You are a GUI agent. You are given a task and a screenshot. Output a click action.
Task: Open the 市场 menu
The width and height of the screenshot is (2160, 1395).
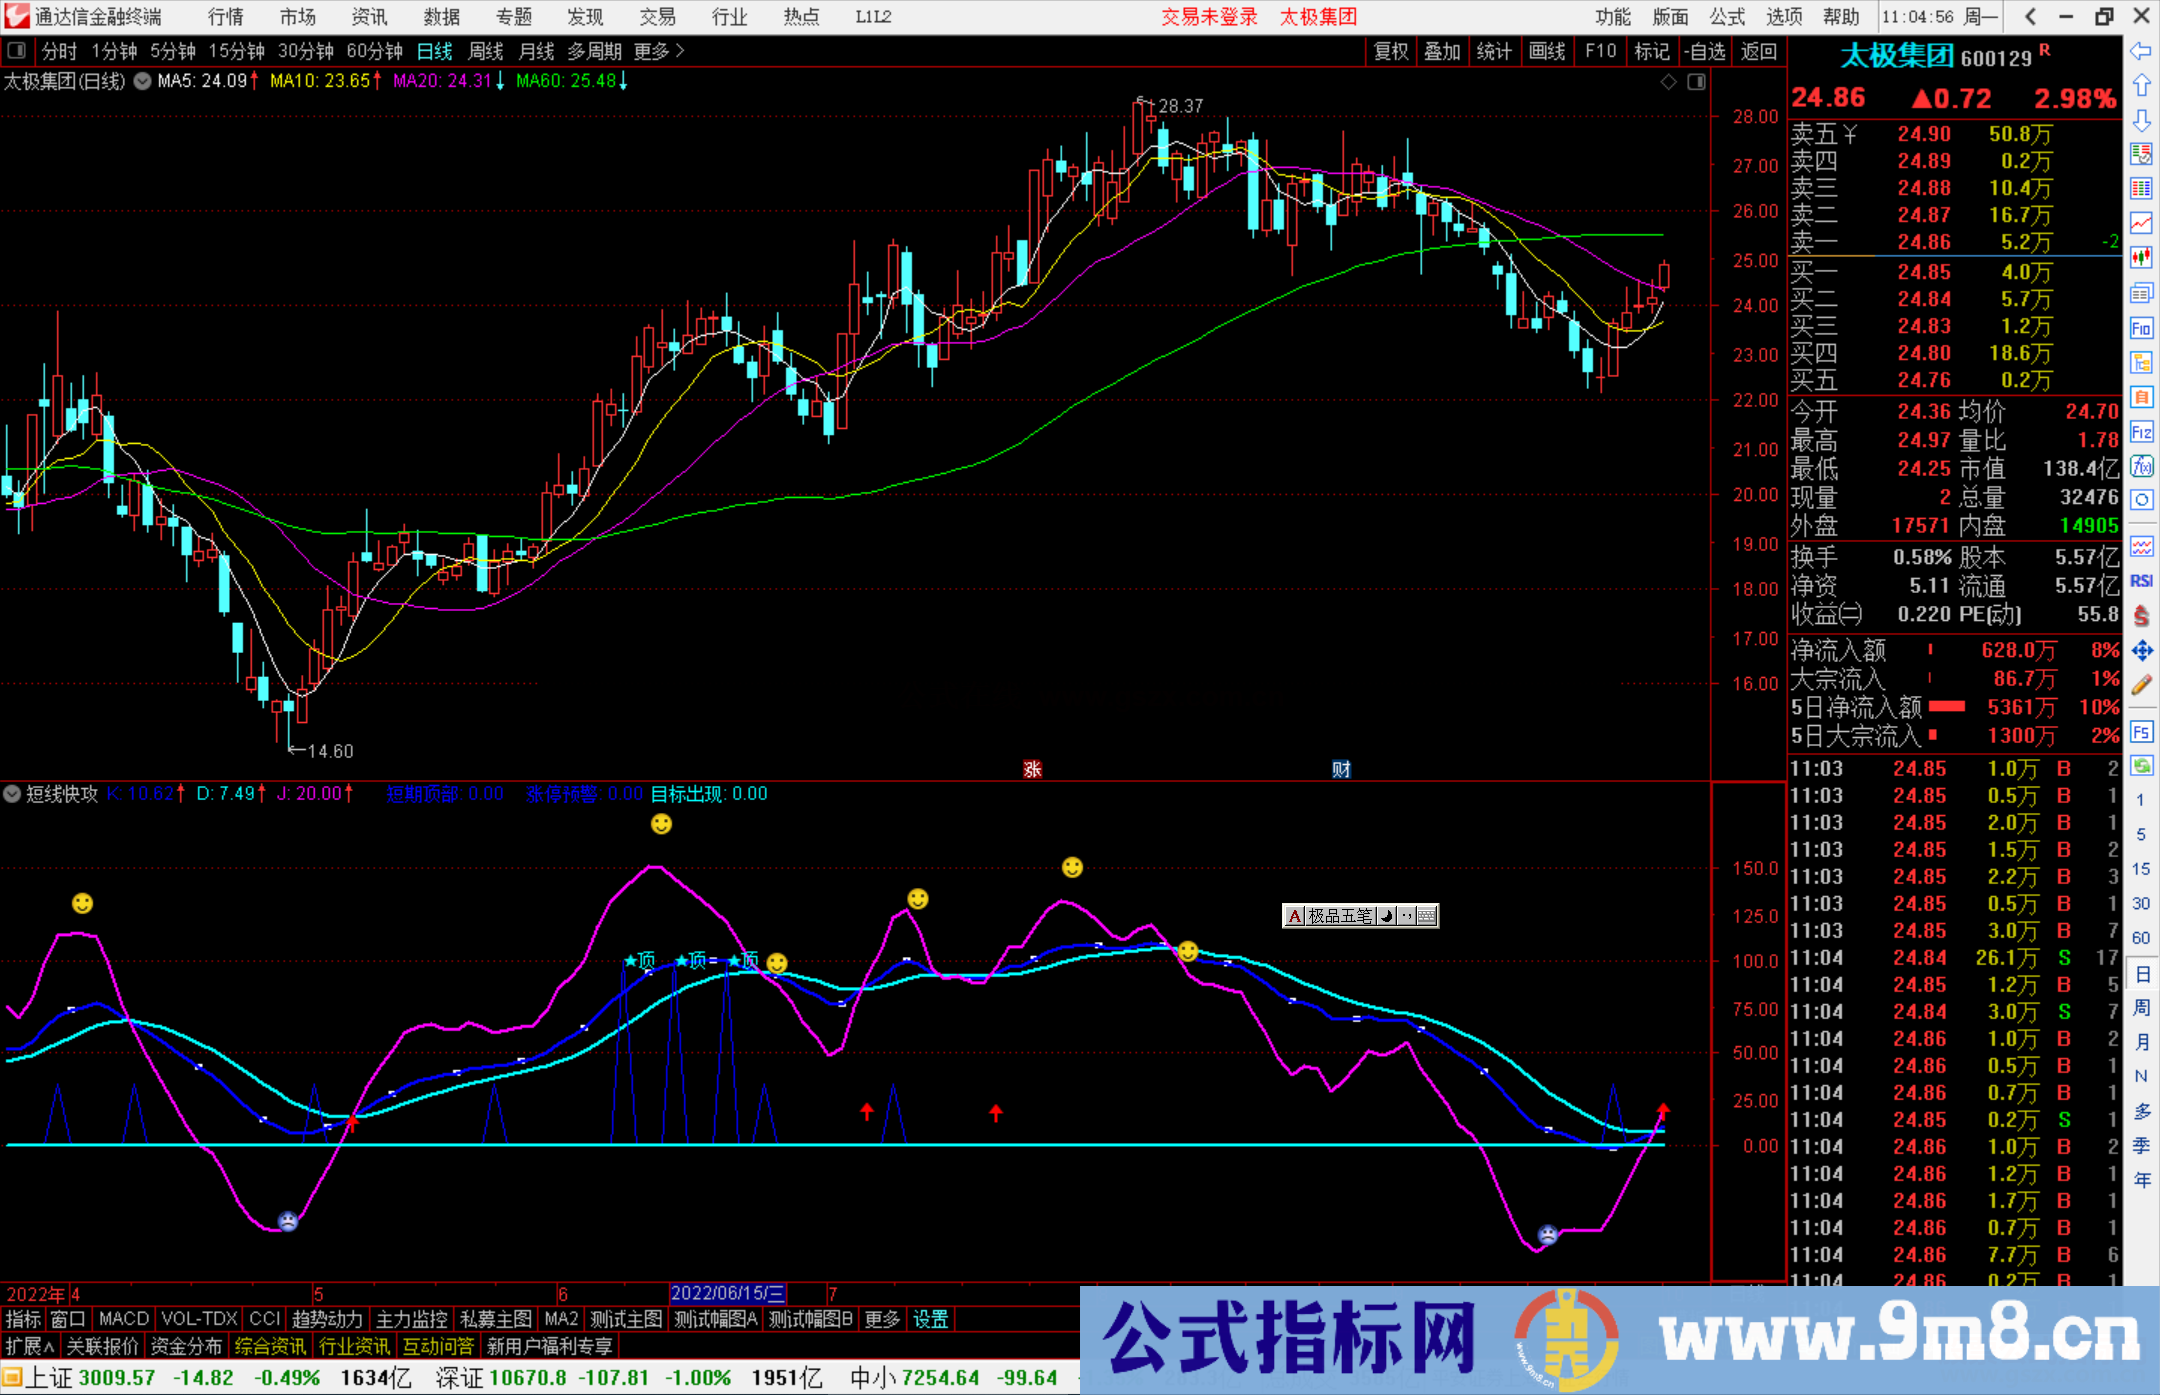297,16
